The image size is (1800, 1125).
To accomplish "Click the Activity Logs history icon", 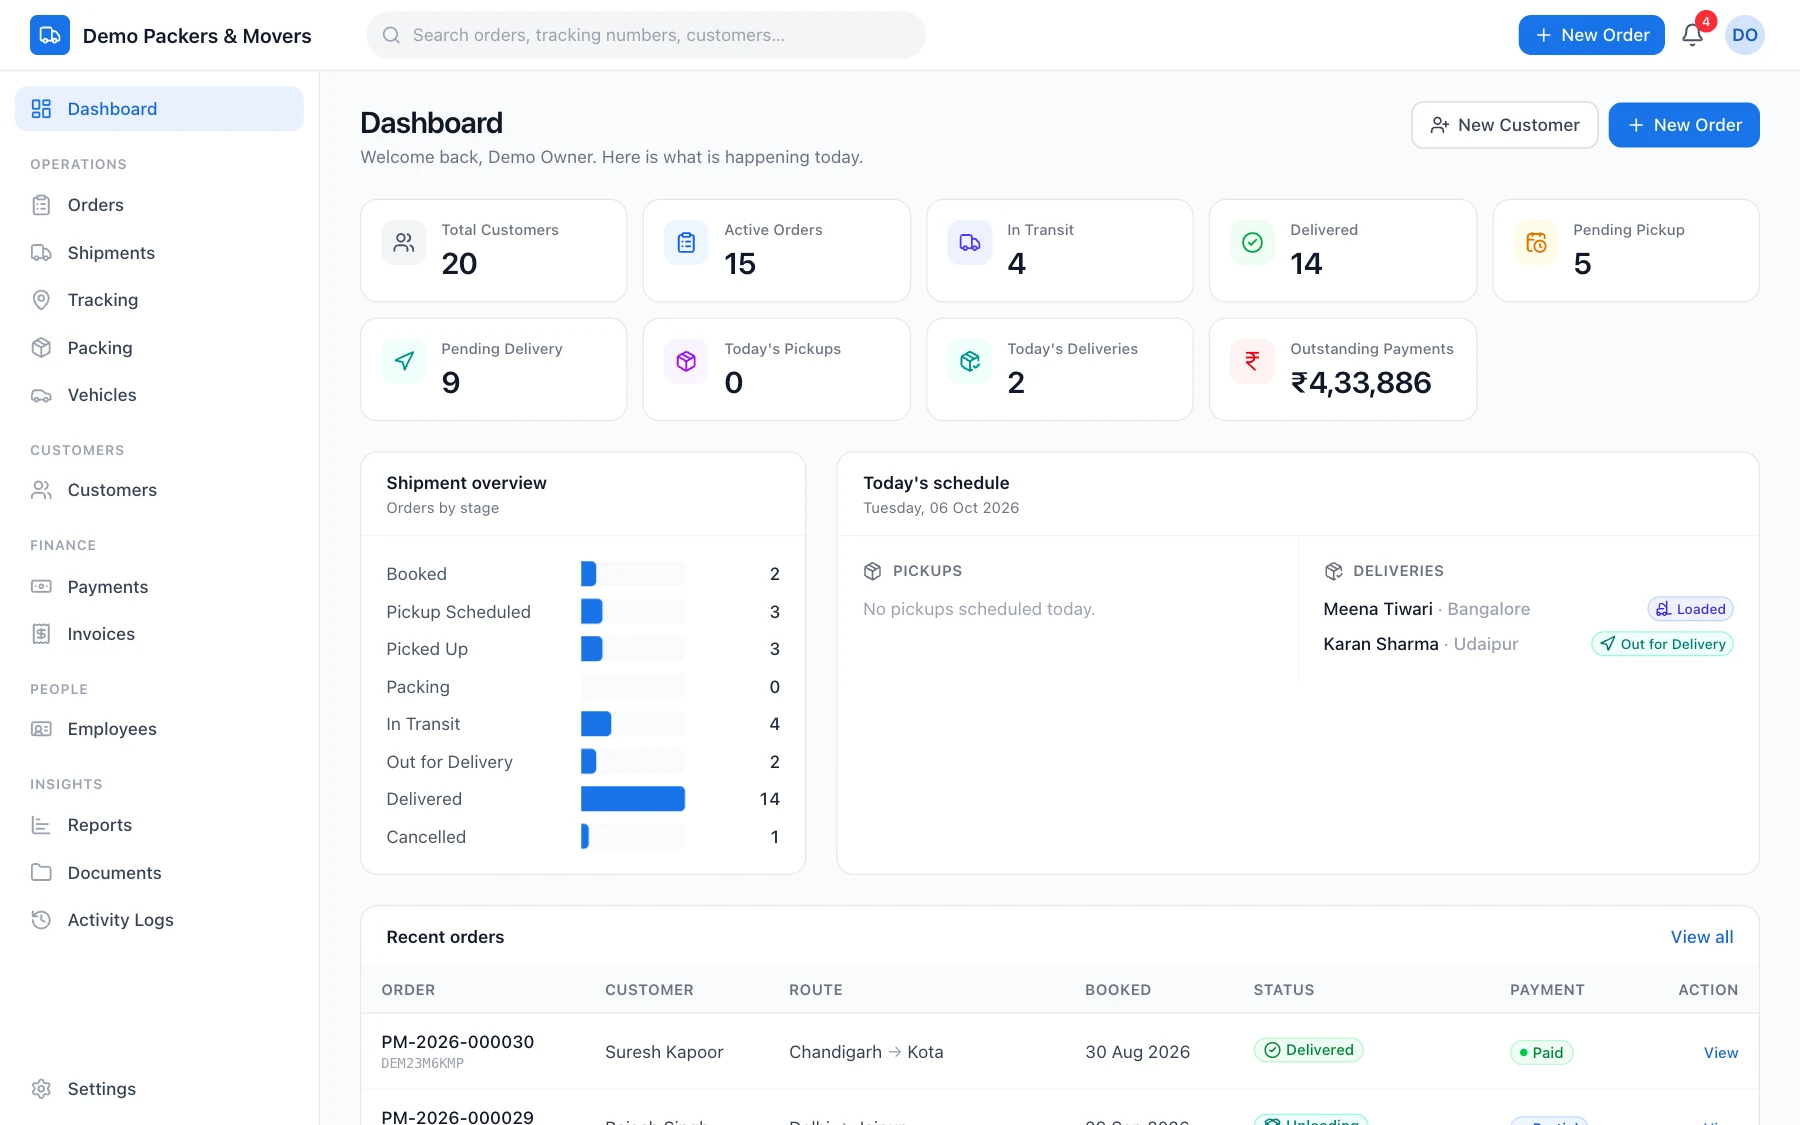I will [x=41, y=920].
